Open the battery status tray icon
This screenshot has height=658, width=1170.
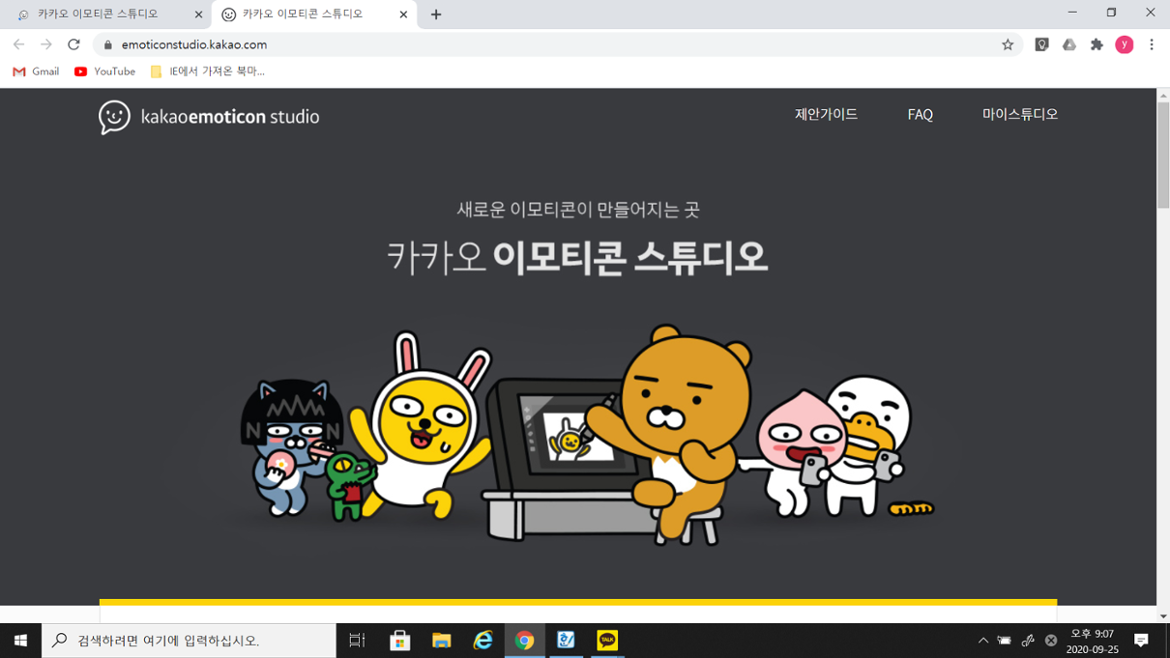tap(1004, 640)
